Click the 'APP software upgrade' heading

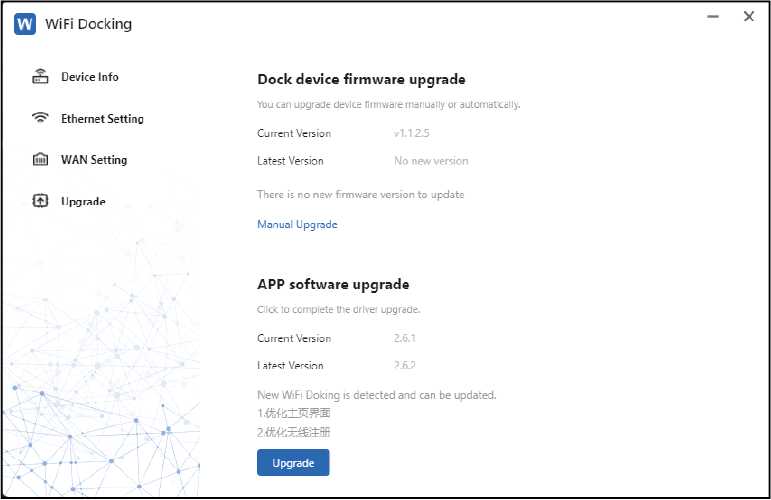(x=333, y=284)
